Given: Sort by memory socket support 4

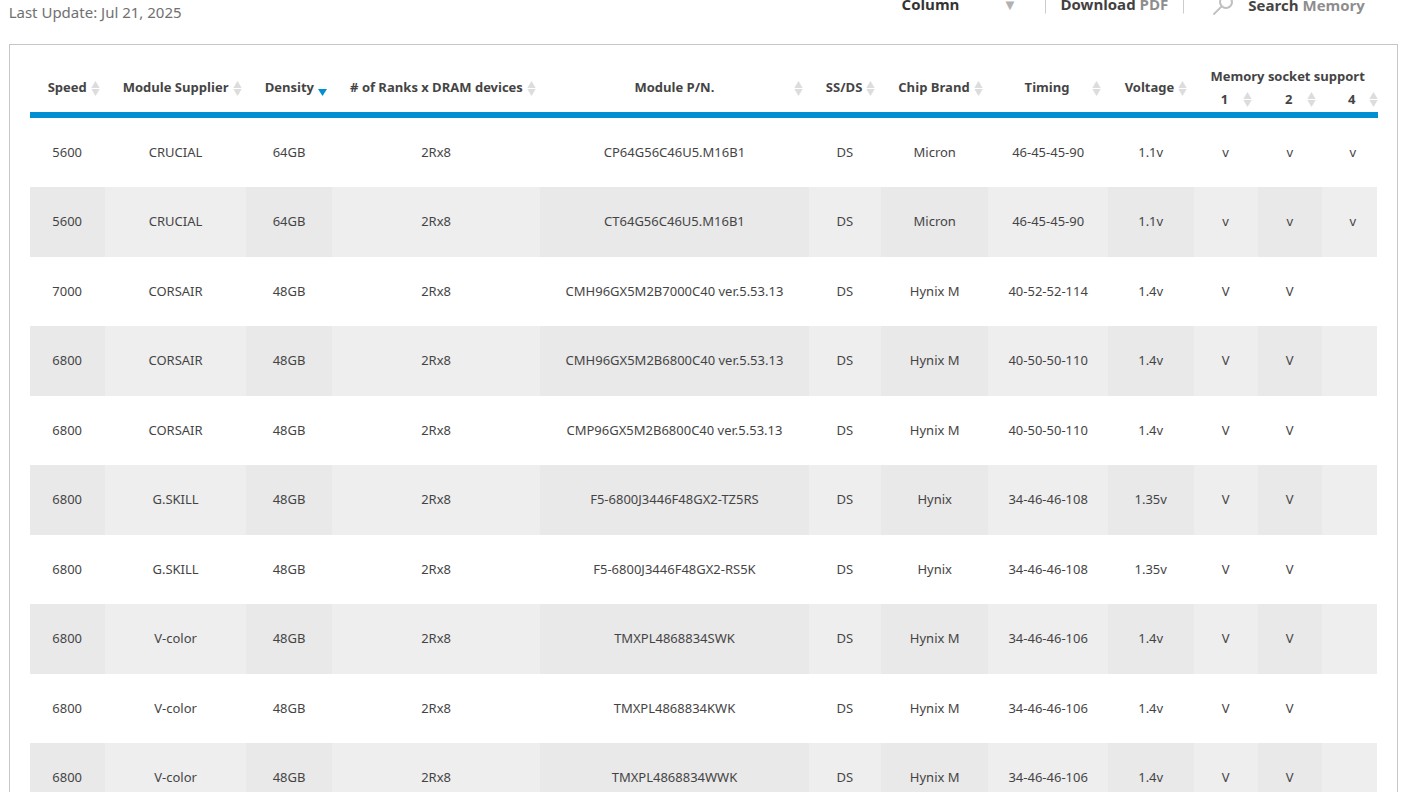Looking at the screenshot, I should click(x=1373, y=100).
